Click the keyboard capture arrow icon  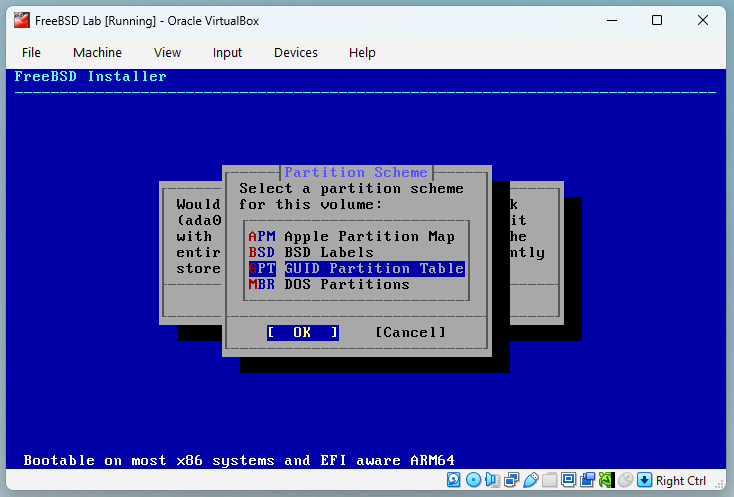pos(645,480)
